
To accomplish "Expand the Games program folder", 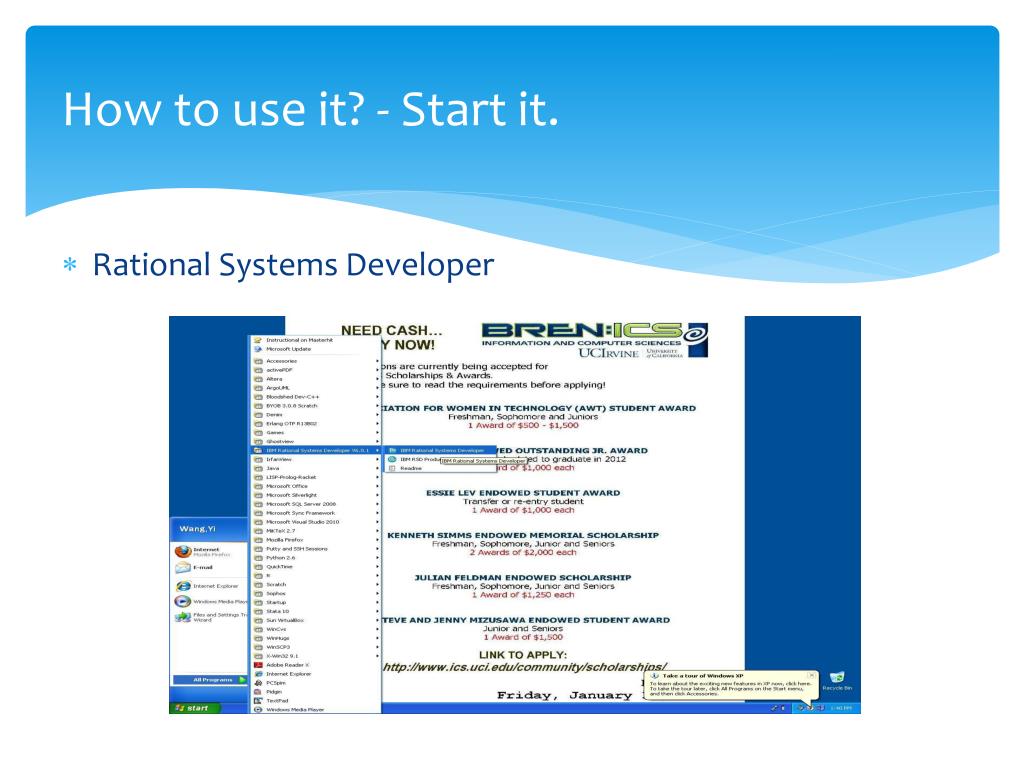I will point(315,433).
